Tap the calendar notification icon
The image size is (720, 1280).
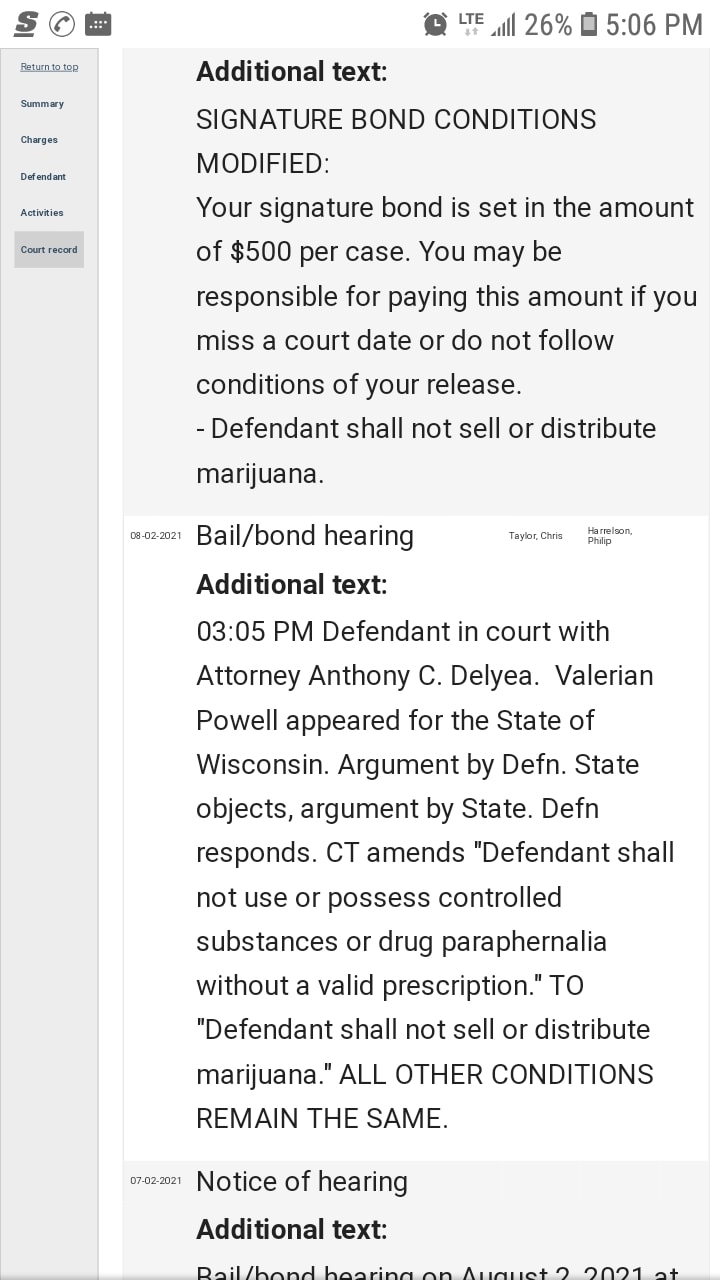pos(98,24)
